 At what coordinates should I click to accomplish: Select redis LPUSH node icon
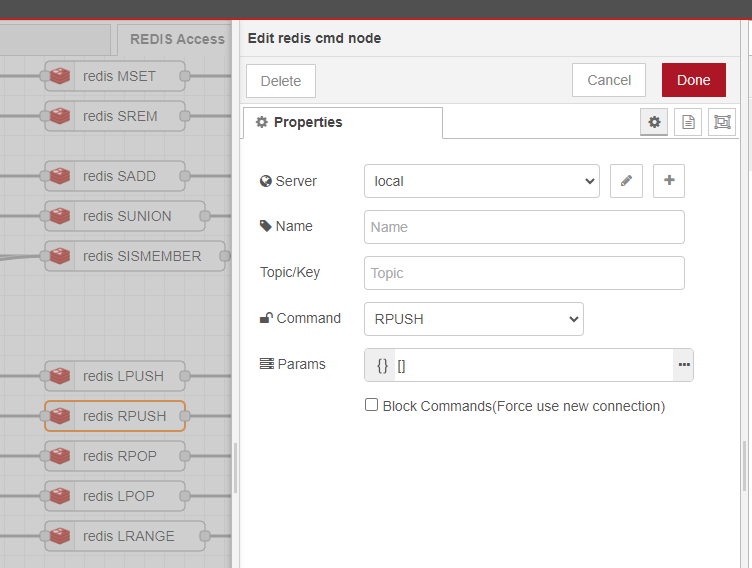[60, 376]
